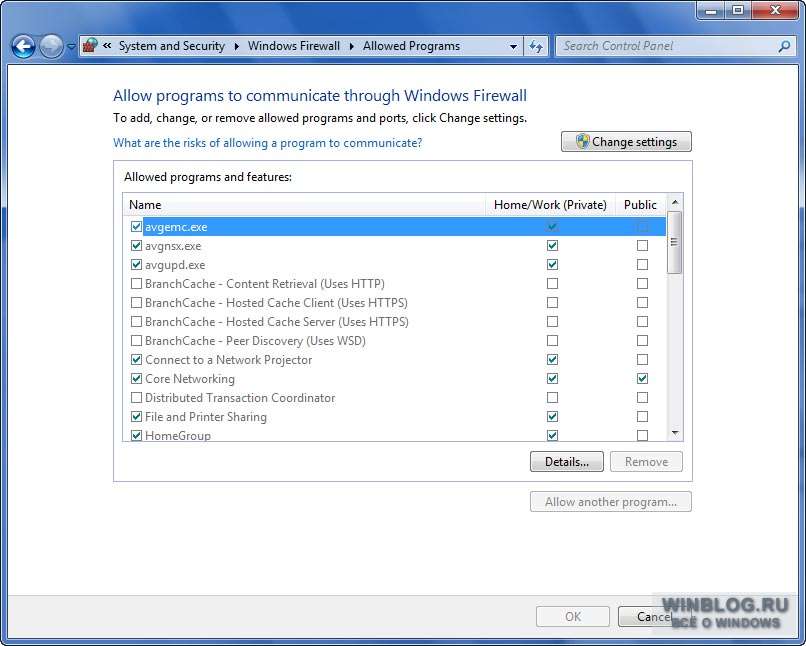Select the File and Printer Sharing row
This screenshot has width=806, height=646.
coord(394,417)
